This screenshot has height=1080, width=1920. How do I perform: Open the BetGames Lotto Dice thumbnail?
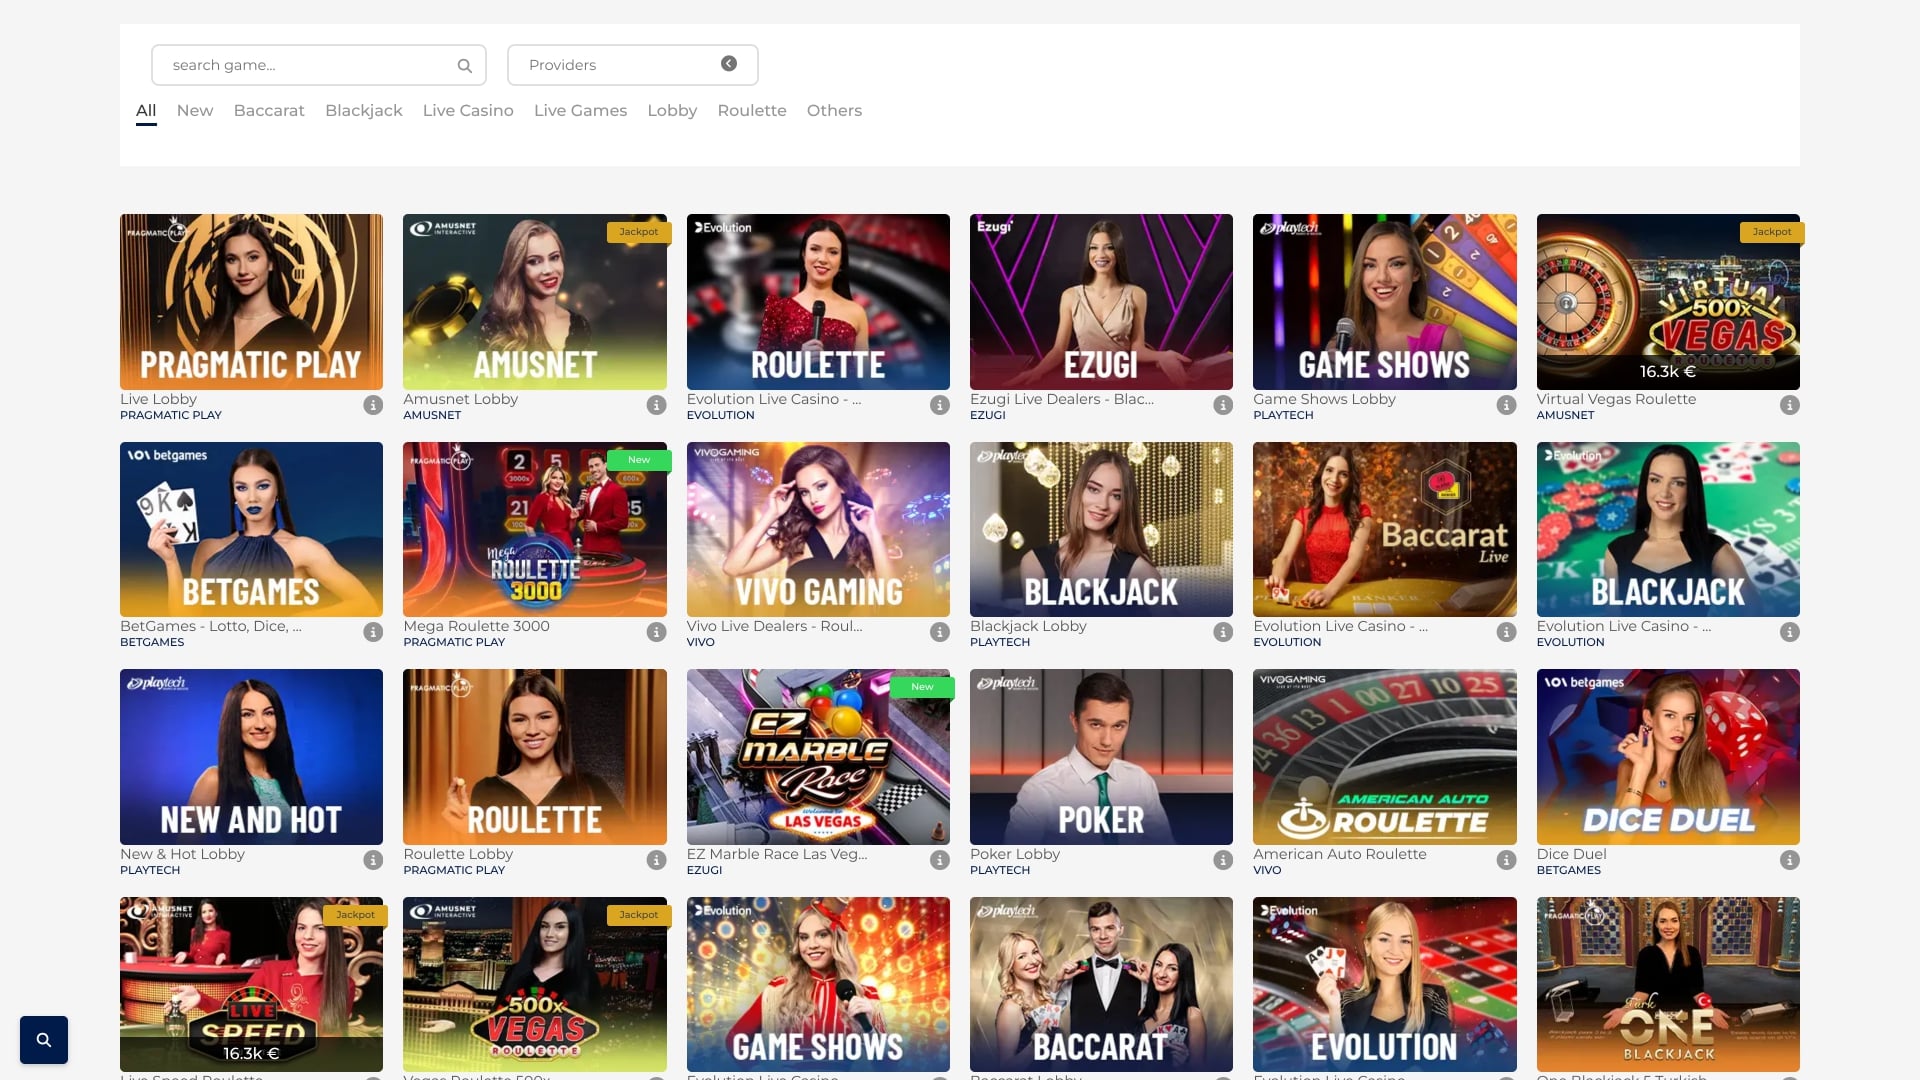tap(251, 529)
